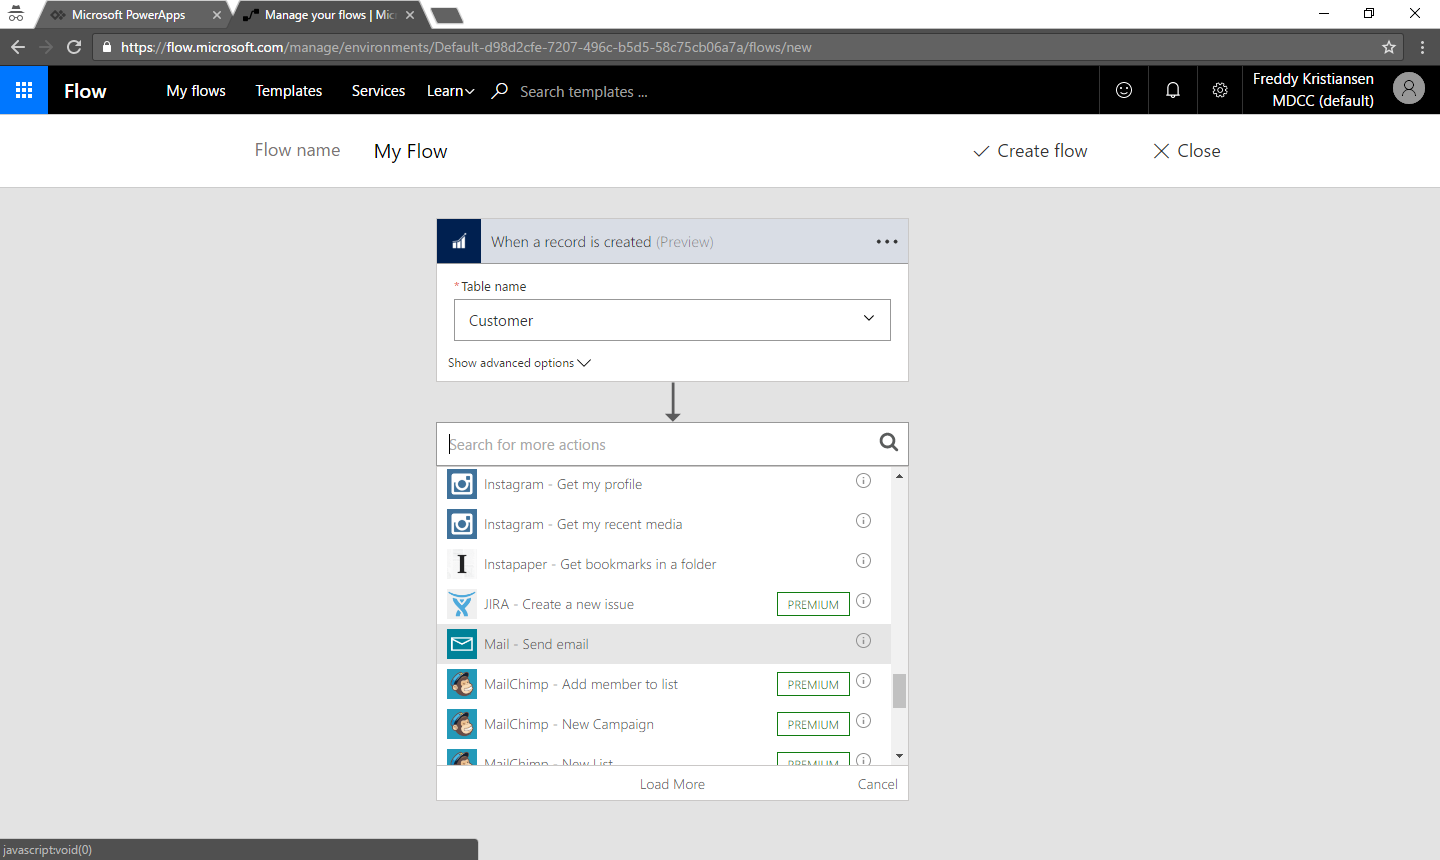Show info for JIRA - Create a new issue
Screen dimensions: 1440x860
coord(863,601)
